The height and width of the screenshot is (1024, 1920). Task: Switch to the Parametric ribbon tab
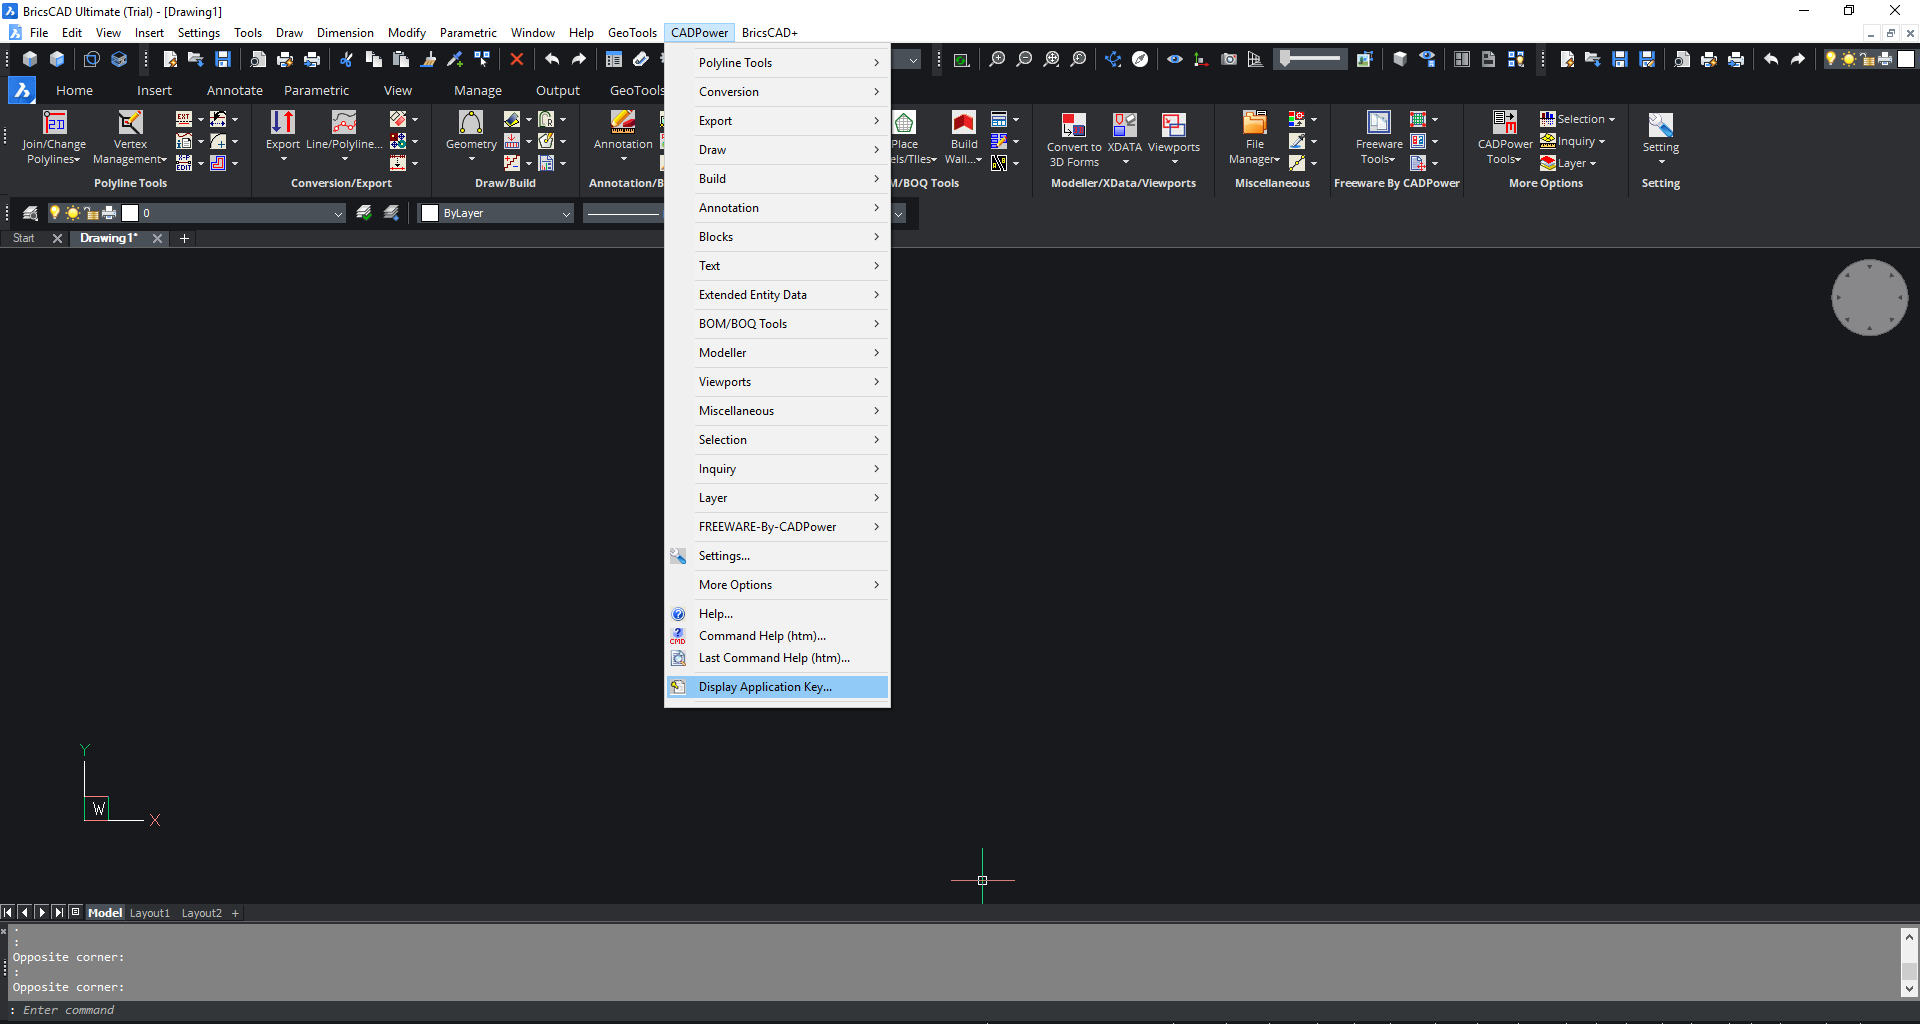(x=316, y=90)
